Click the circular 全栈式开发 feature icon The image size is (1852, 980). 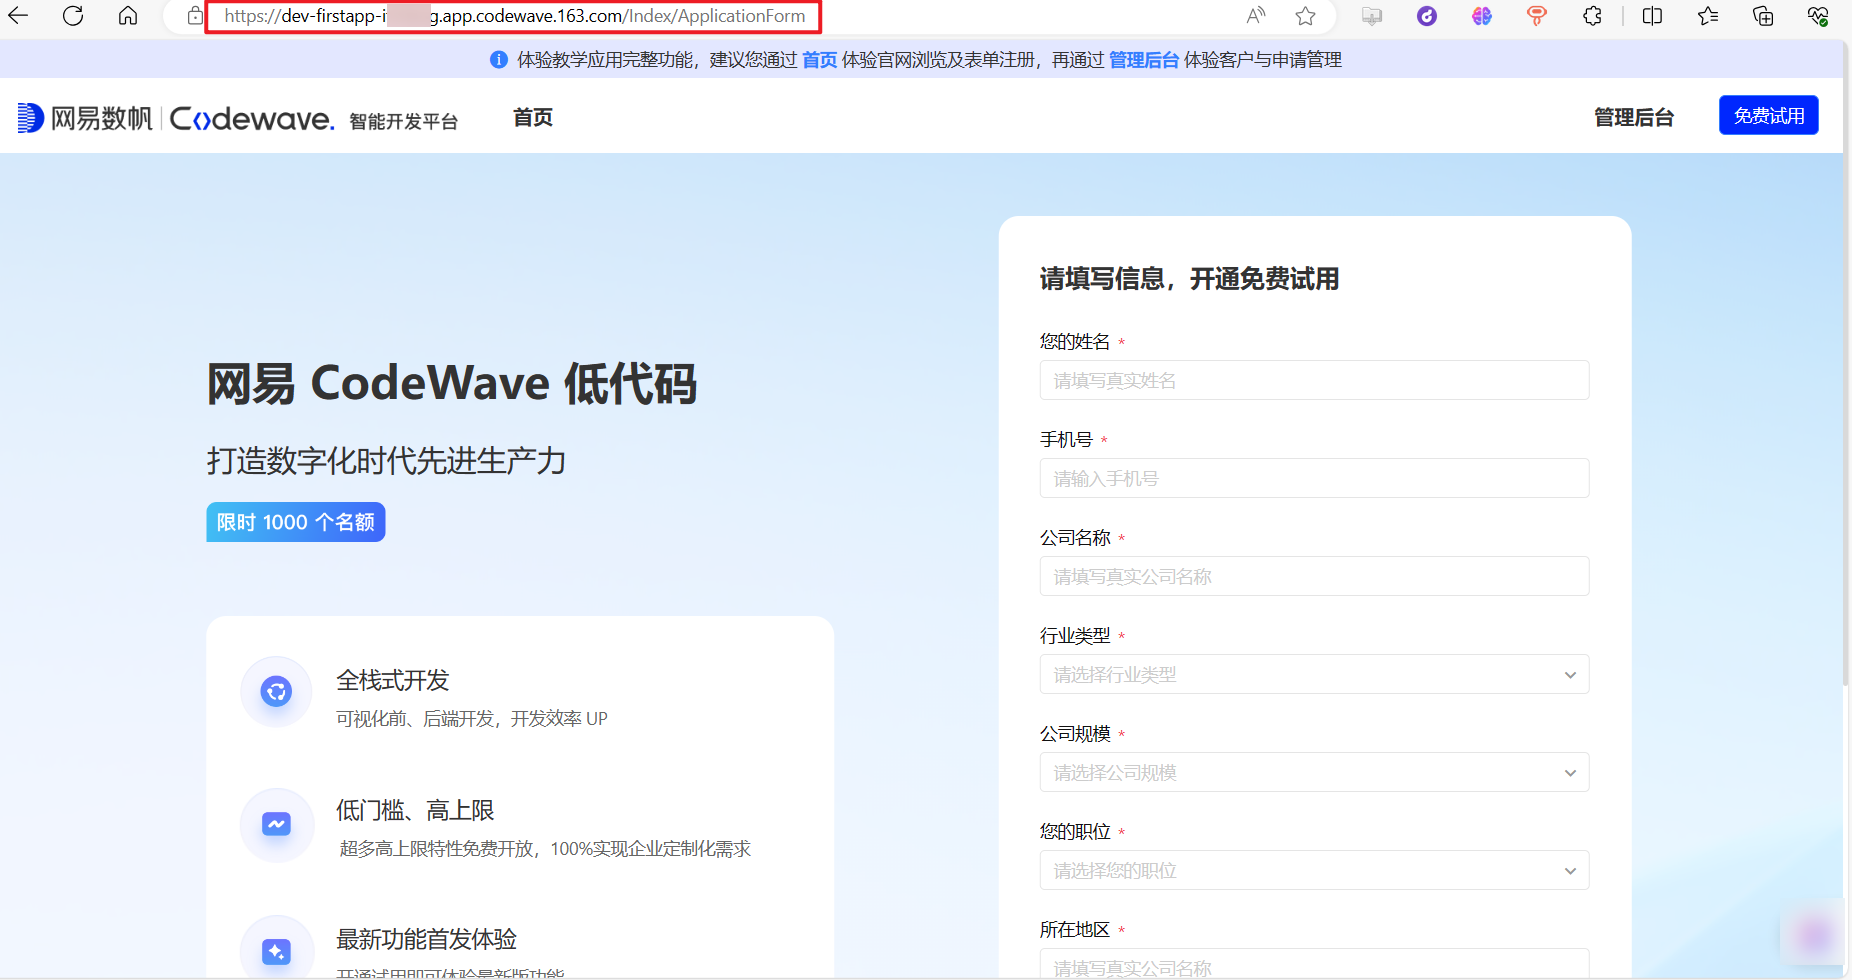(x=276, y=691)
